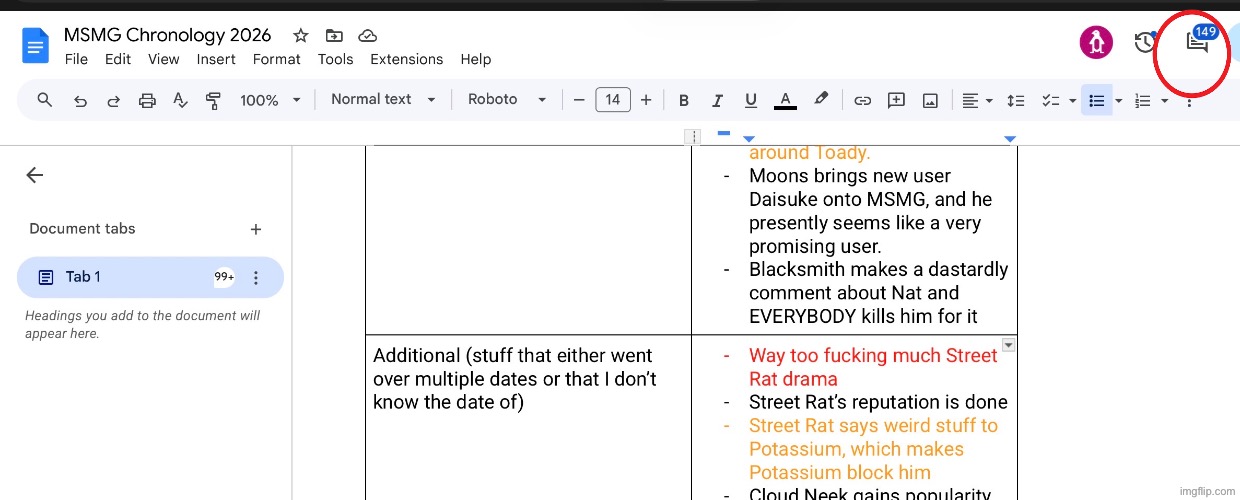Print the document using printer icon
The width and height of the screenshot is (1240, 500).
click(x=147, y=100)
